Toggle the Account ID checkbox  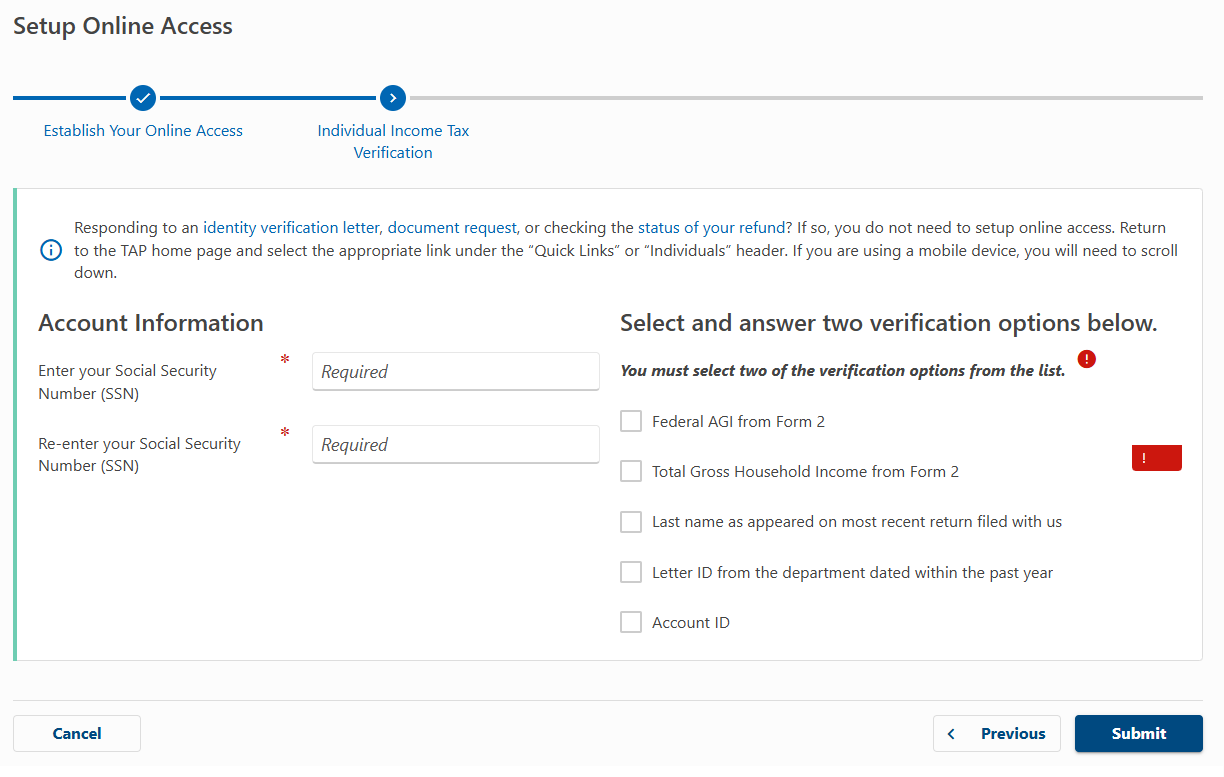tap(631, 623)
